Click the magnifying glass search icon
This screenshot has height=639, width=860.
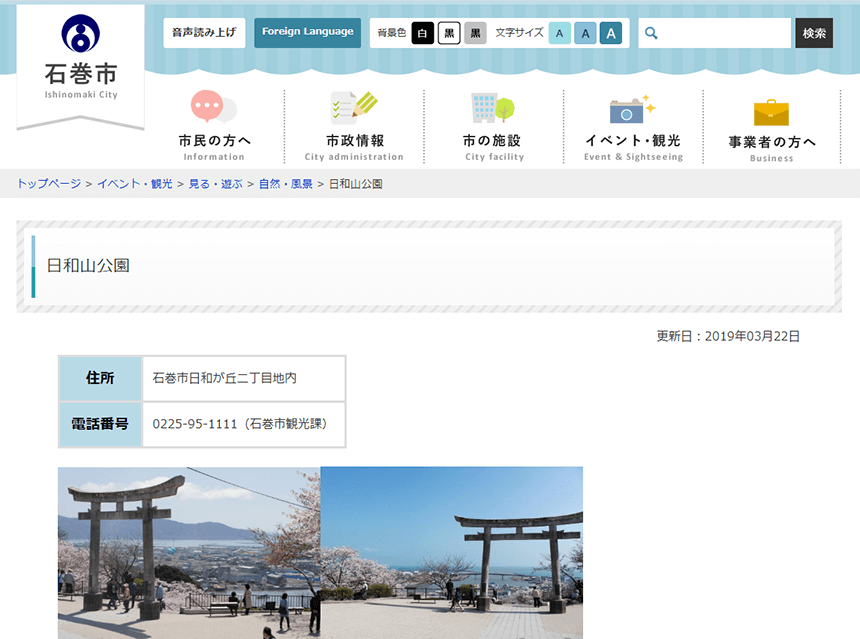[x=652, y=33]
